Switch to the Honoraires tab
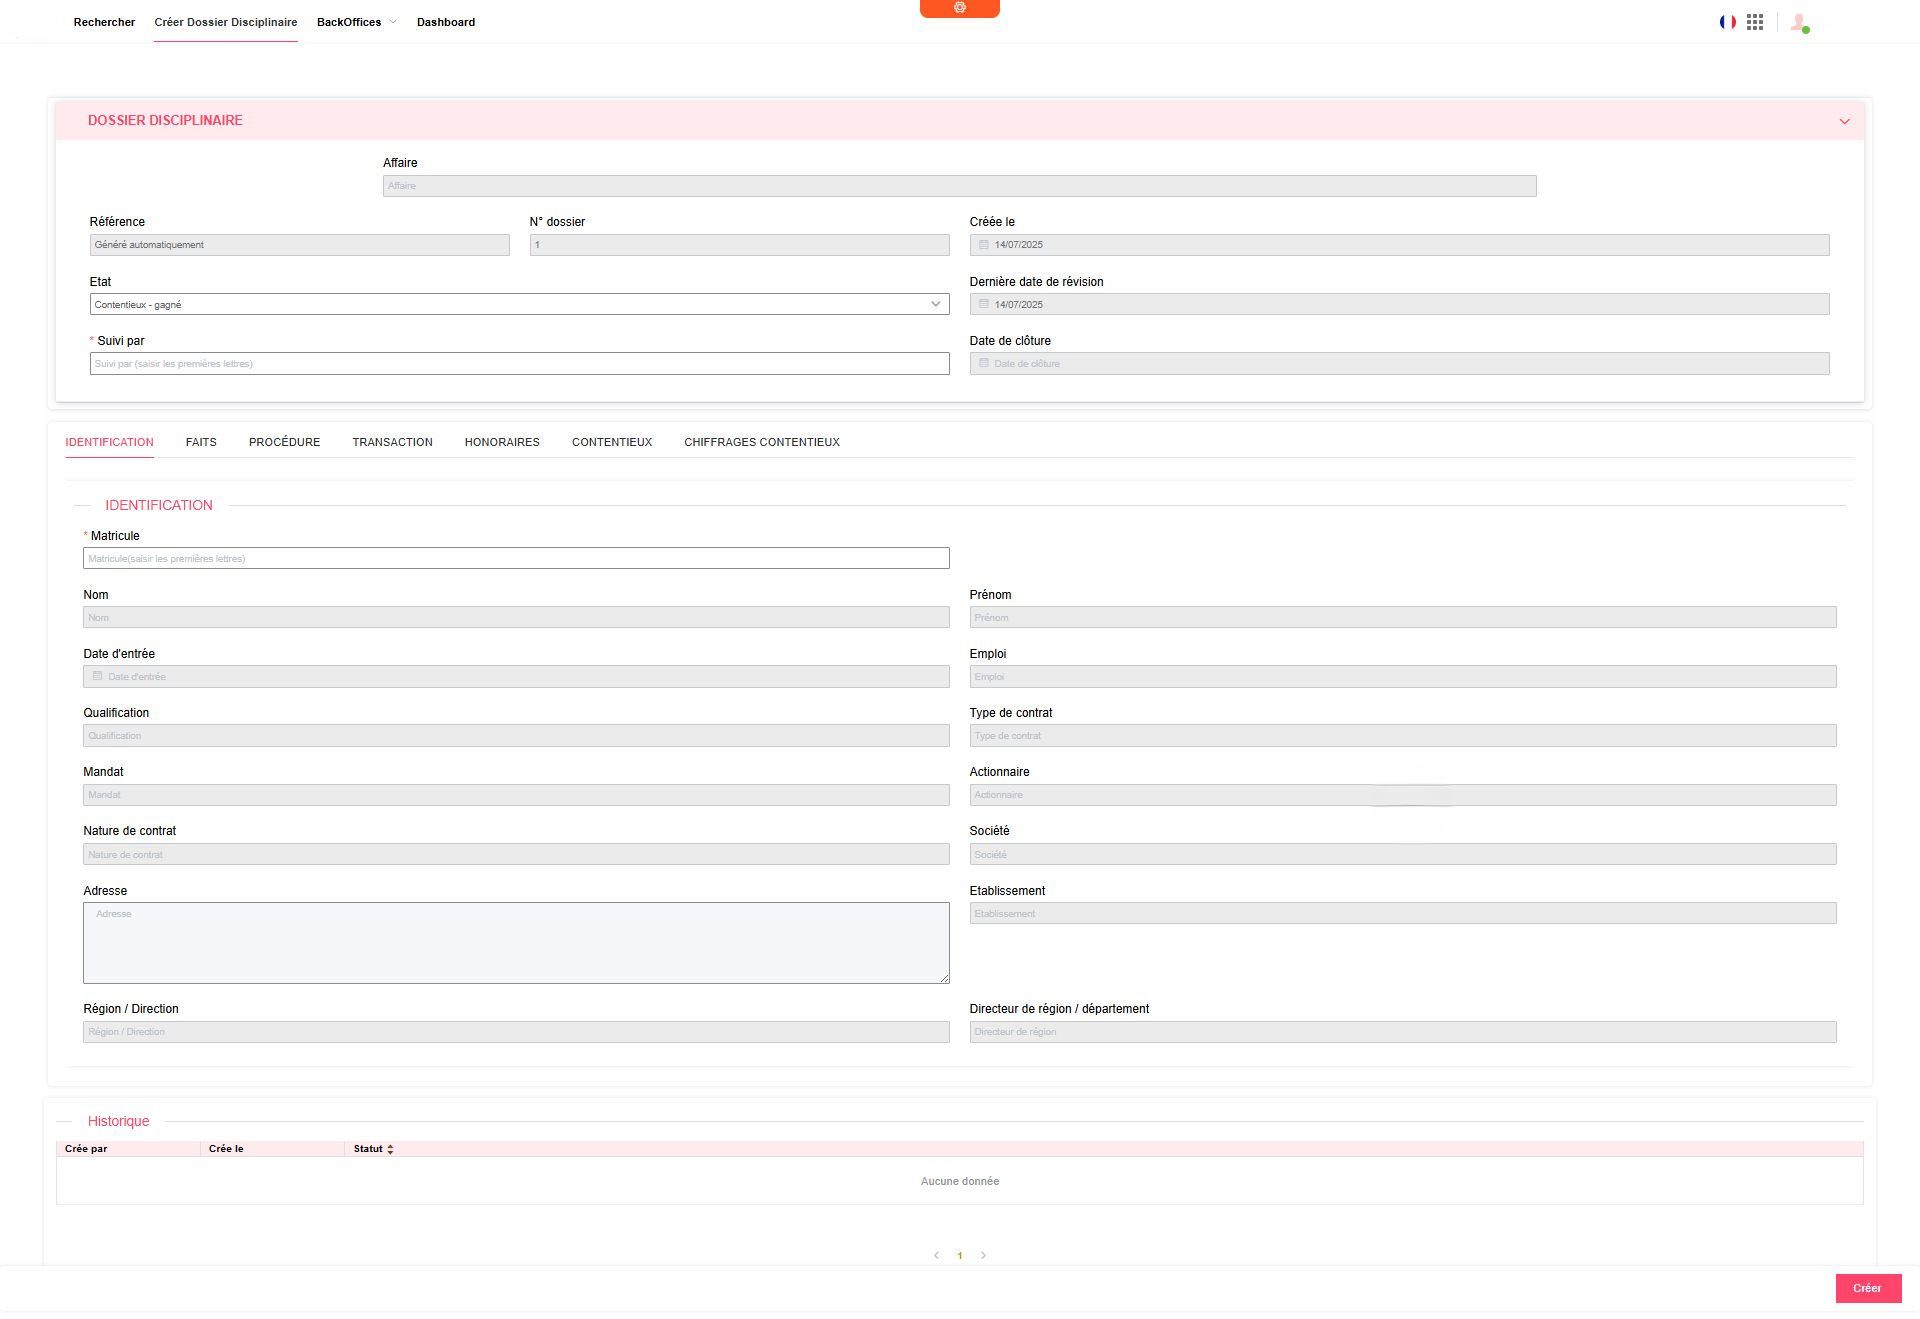The width and height of the screenshot is (1920, 1319). (502, 442)
